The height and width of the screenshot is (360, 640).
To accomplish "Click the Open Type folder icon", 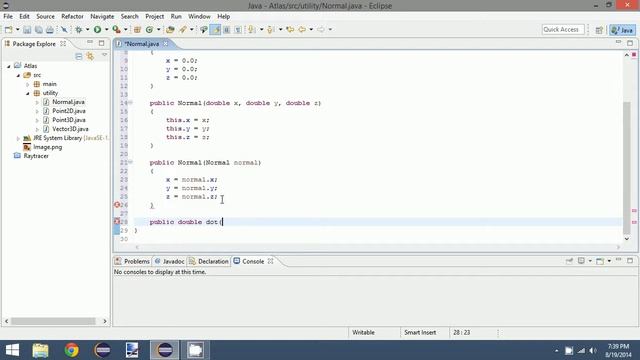I will 170,29.
